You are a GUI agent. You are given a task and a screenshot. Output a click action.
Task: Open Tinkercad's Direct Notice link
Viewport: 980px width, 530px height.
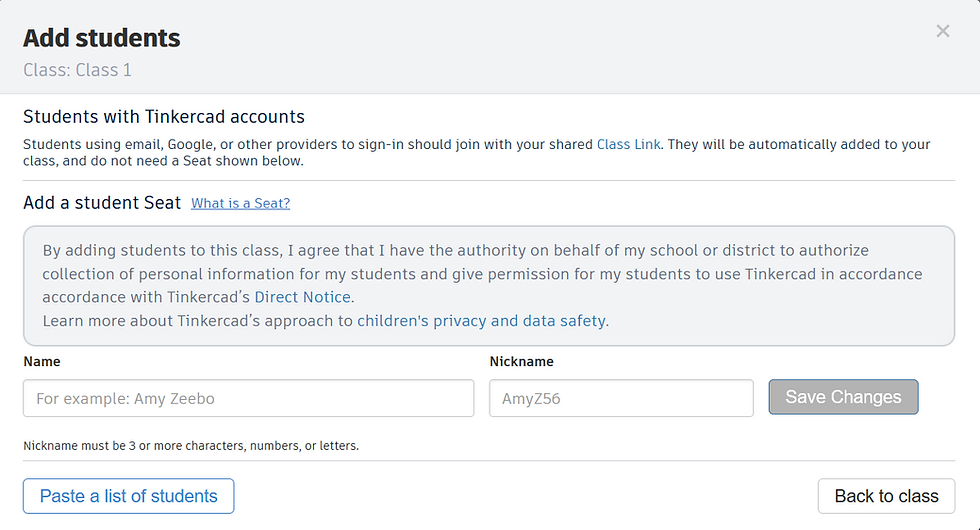[302, 297]
